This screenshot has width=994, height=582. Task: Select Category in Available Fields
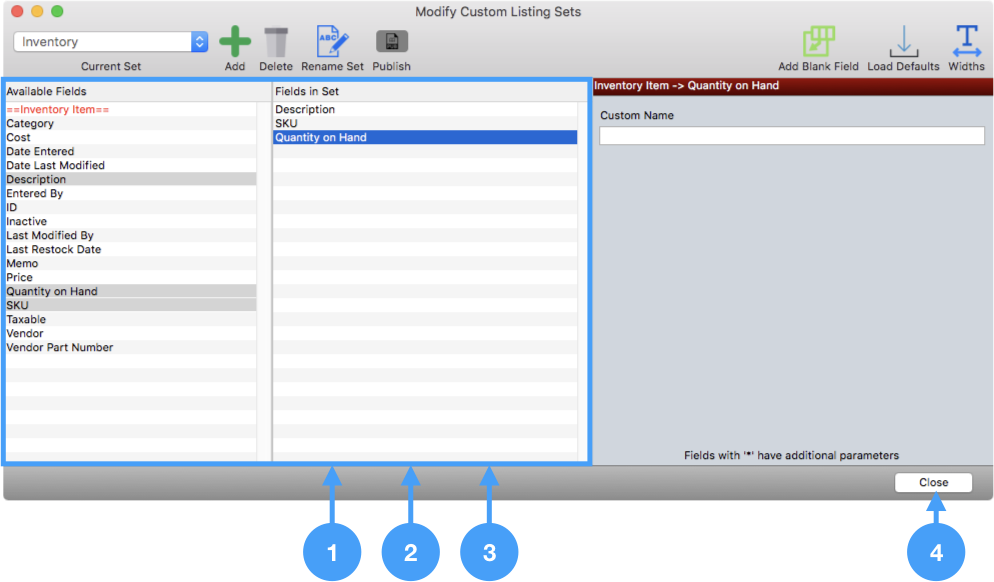click(30, 124)
